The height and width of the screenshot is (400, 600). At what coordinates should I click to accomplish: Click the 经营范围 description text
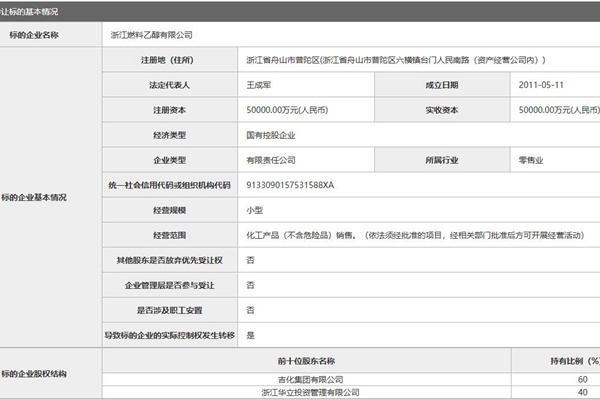click(416, 236)
